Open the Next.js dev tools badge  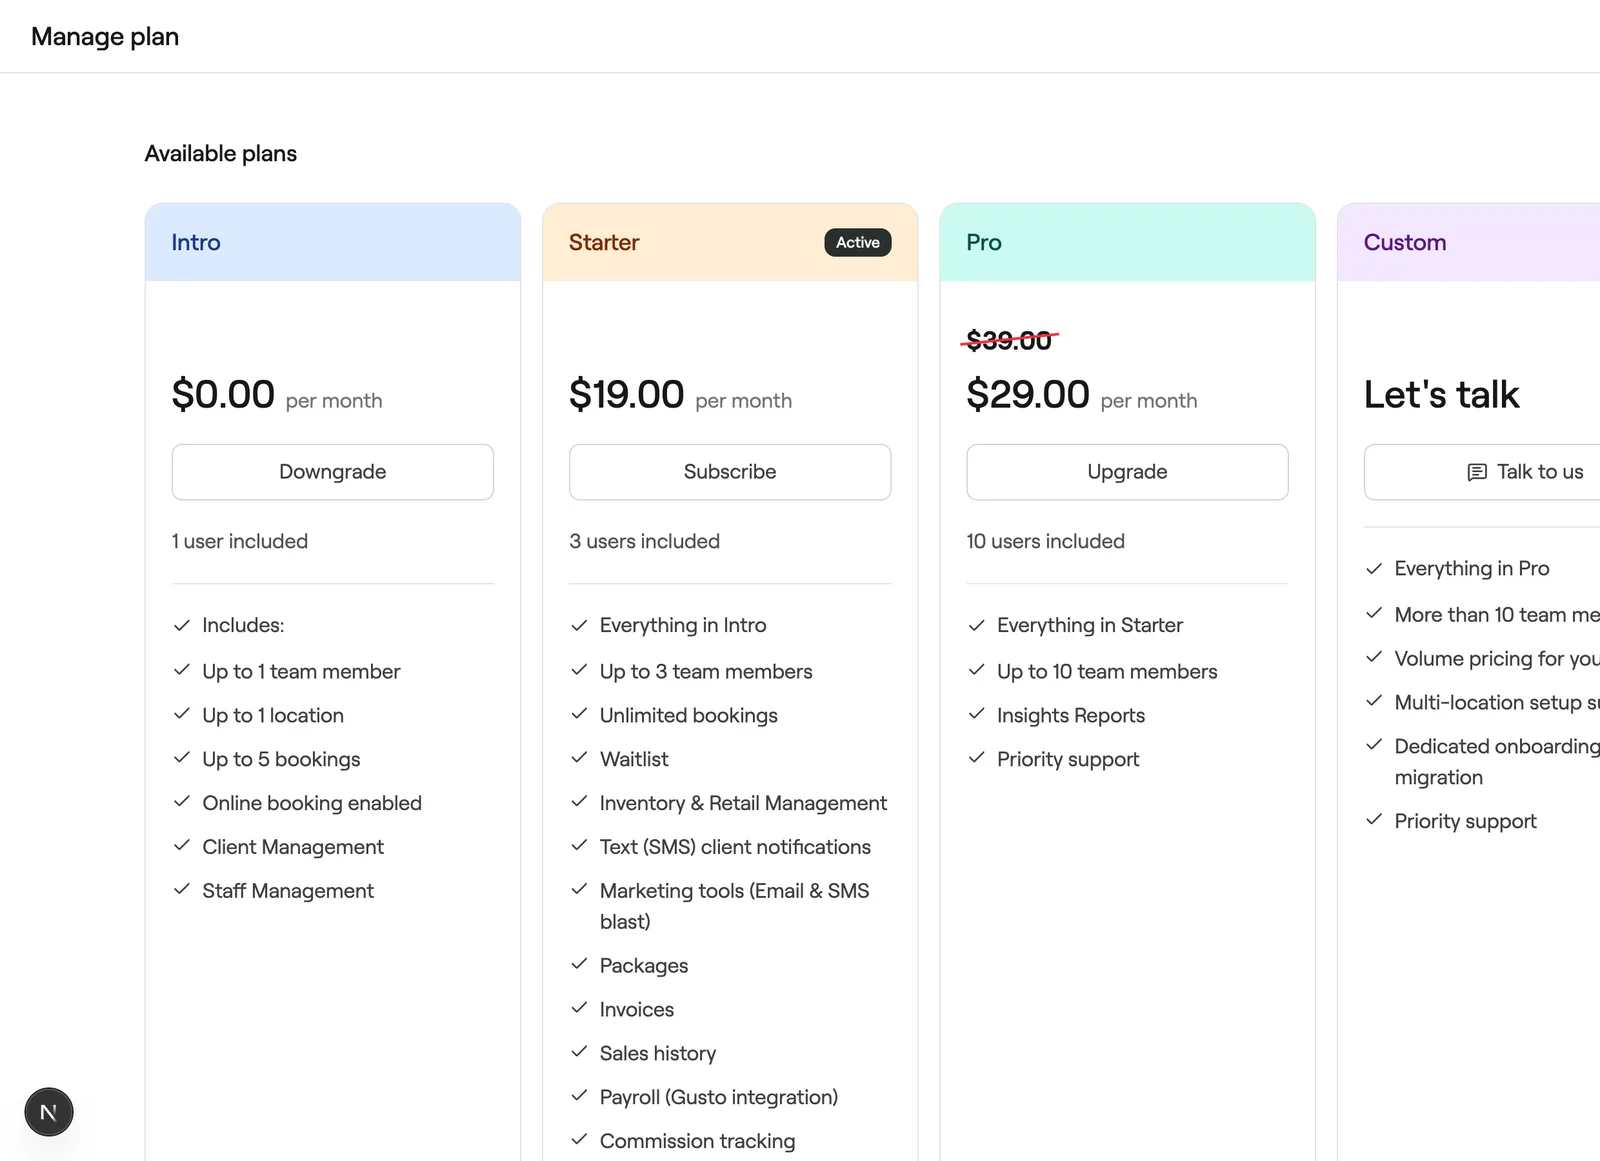(49, 1112)
